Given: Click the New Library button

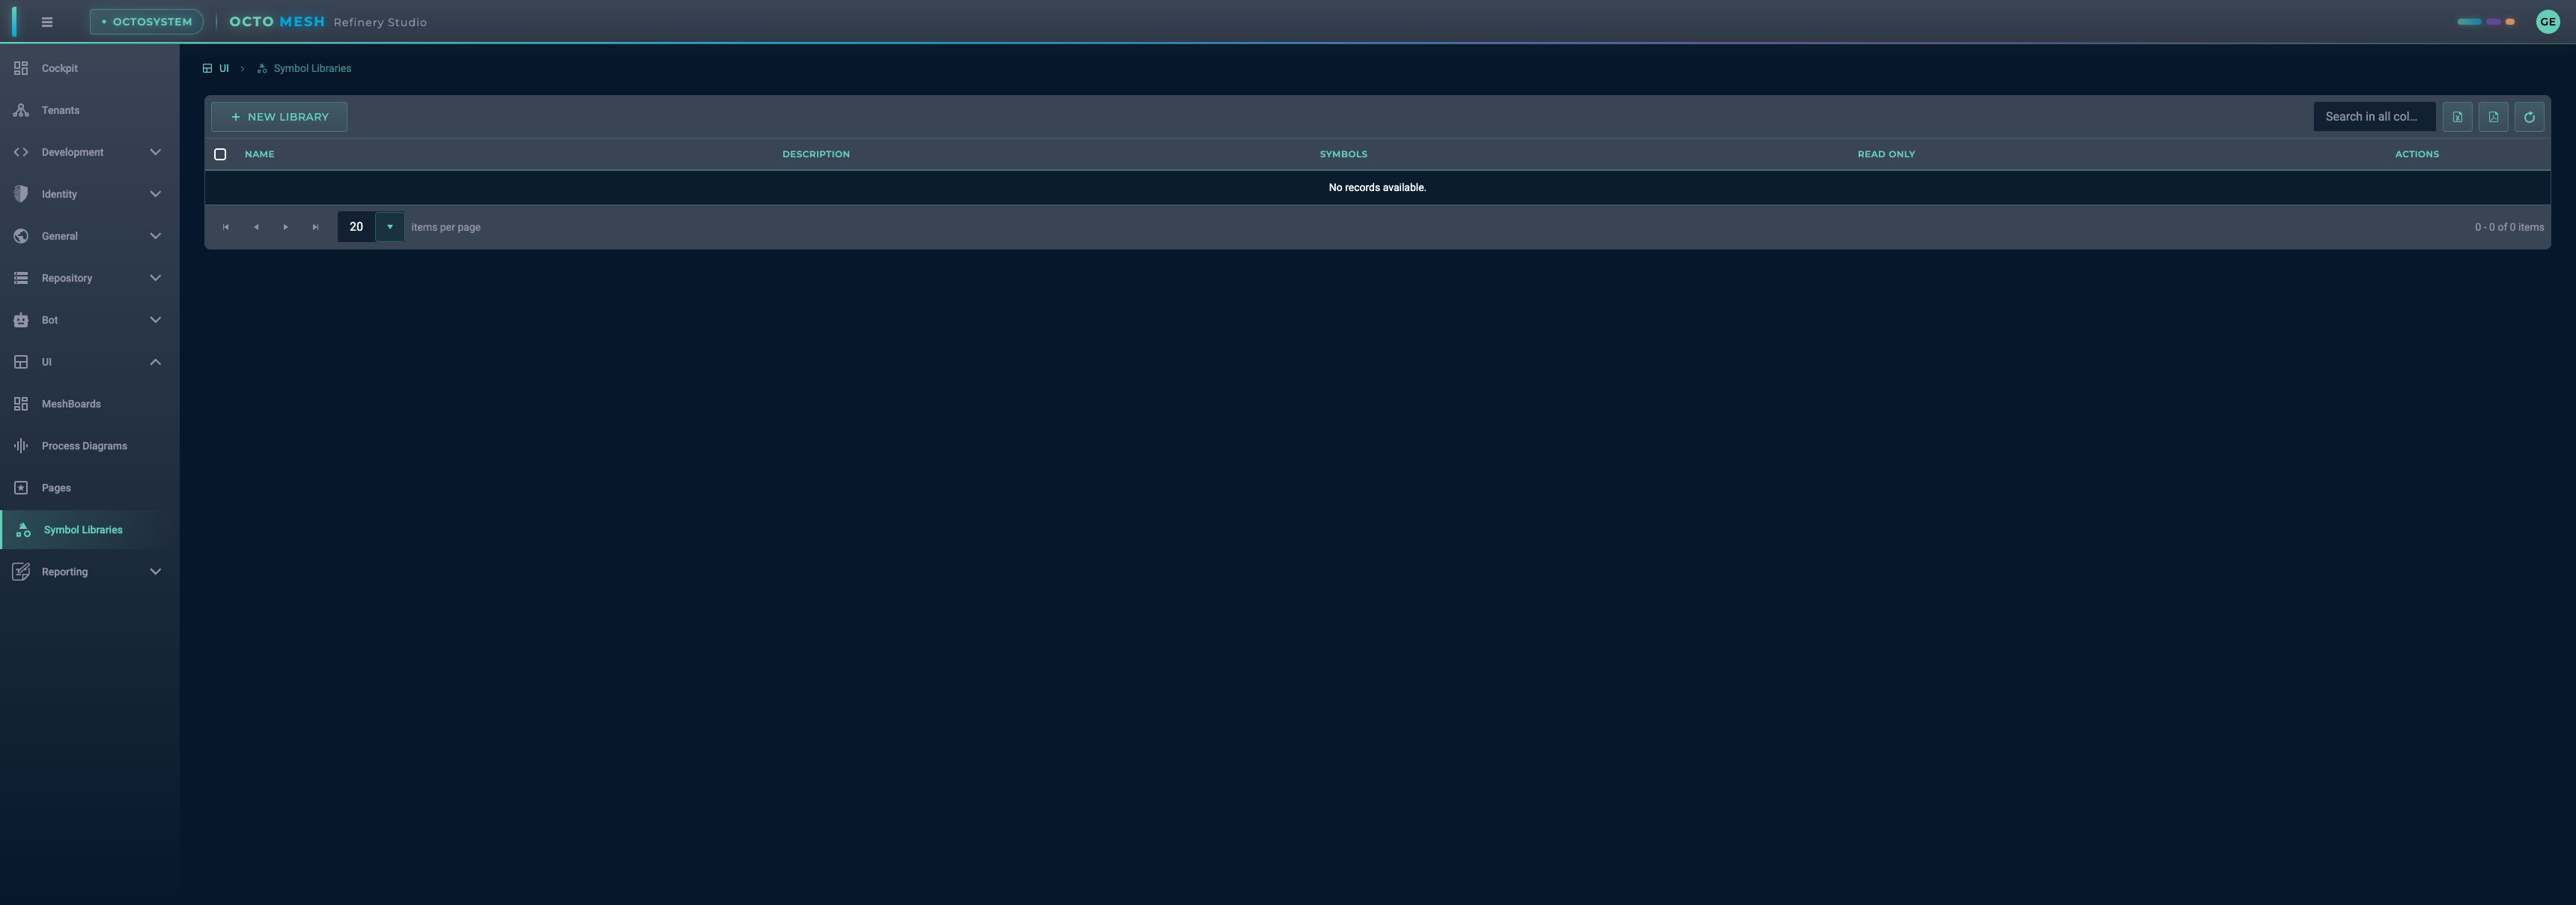Looking at the screenshot, I should 279,117.
